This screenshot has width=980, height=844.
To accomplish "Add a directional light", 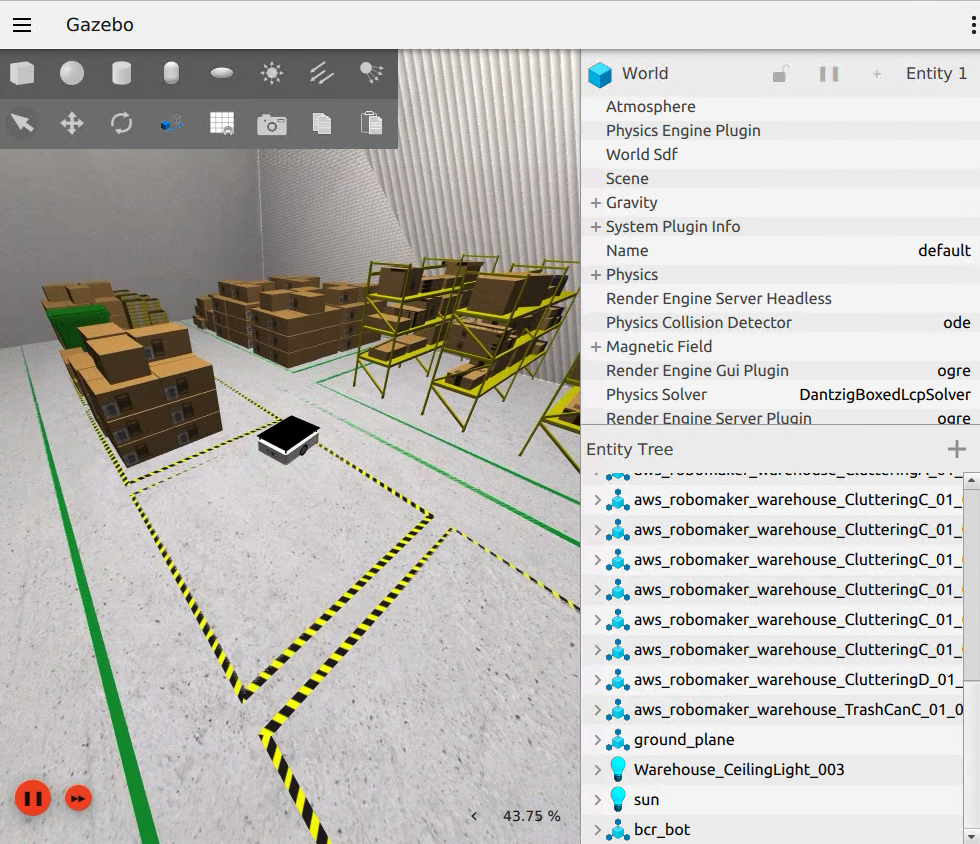I will tap(322, 73).
